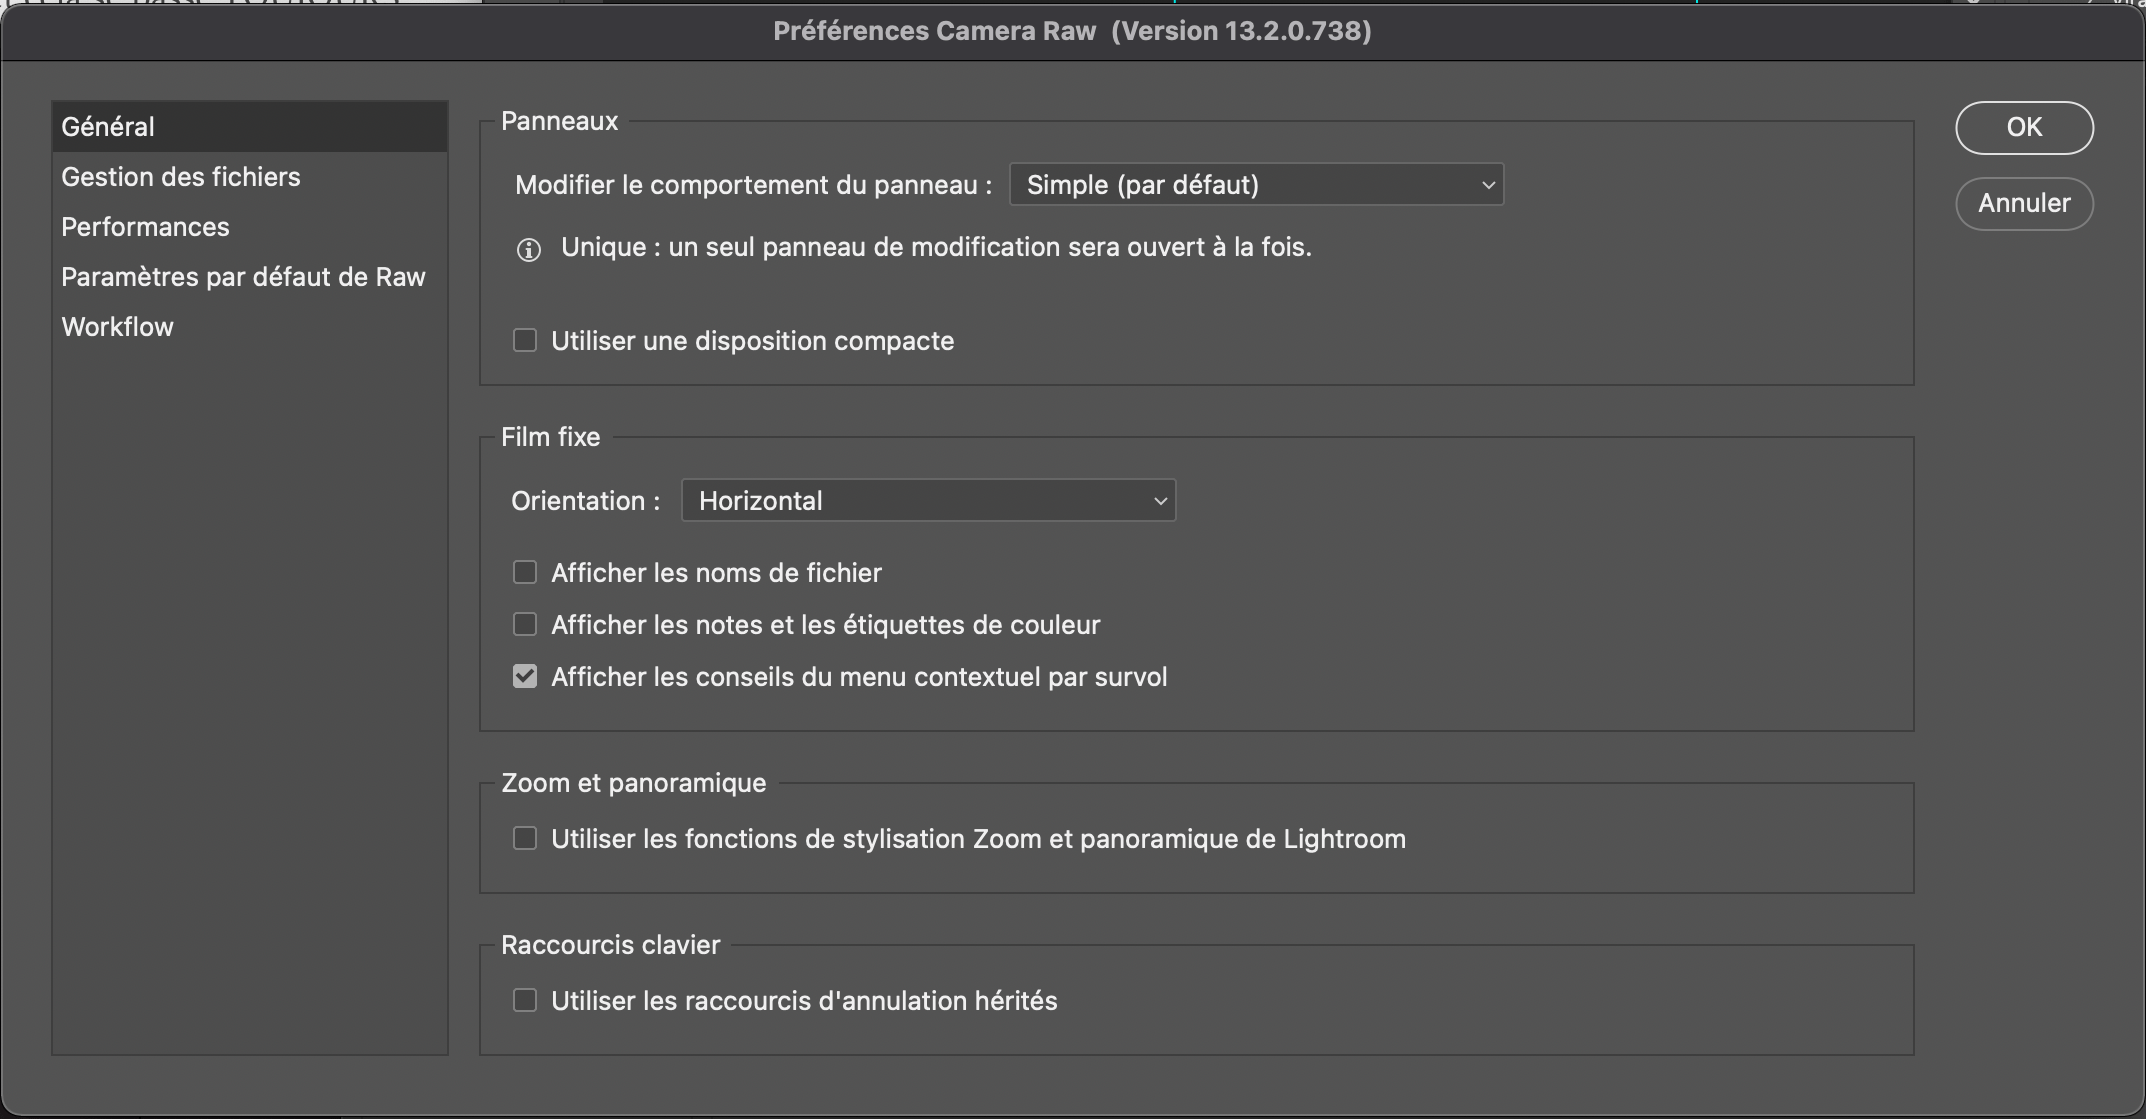The image size is (2146, 1119).
Task: Open the 'Simple (par défaut)' panel behavior dropdown
Action: pyautogui.click(x=1255, y=184)
